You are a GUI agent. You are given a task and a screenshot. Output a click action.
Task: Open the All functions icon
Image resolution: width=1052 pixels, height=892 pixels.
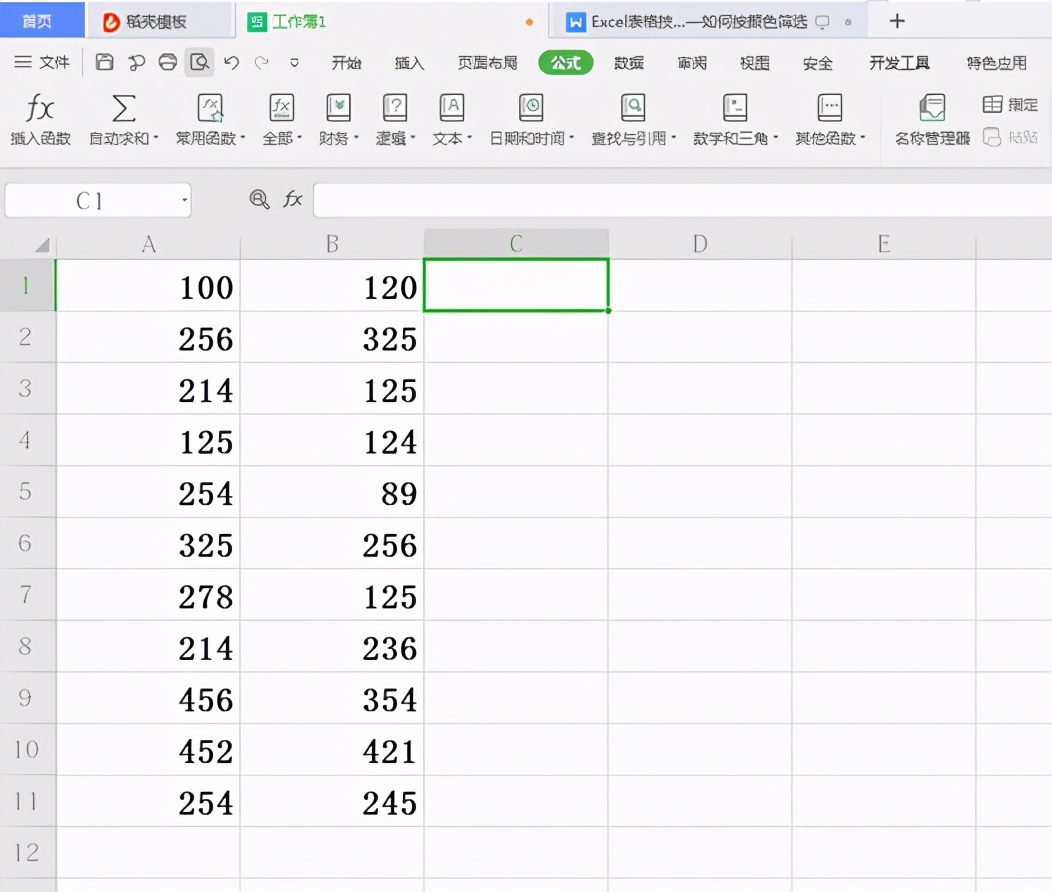pyautogui.click(x=281, y=108)
